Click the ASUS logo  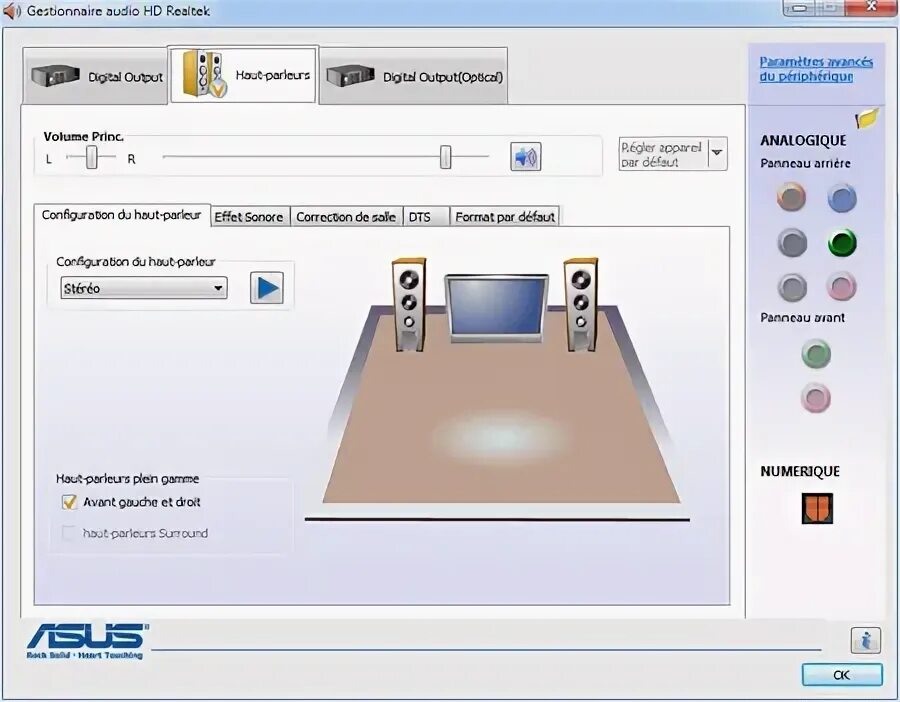pos(86,641)
